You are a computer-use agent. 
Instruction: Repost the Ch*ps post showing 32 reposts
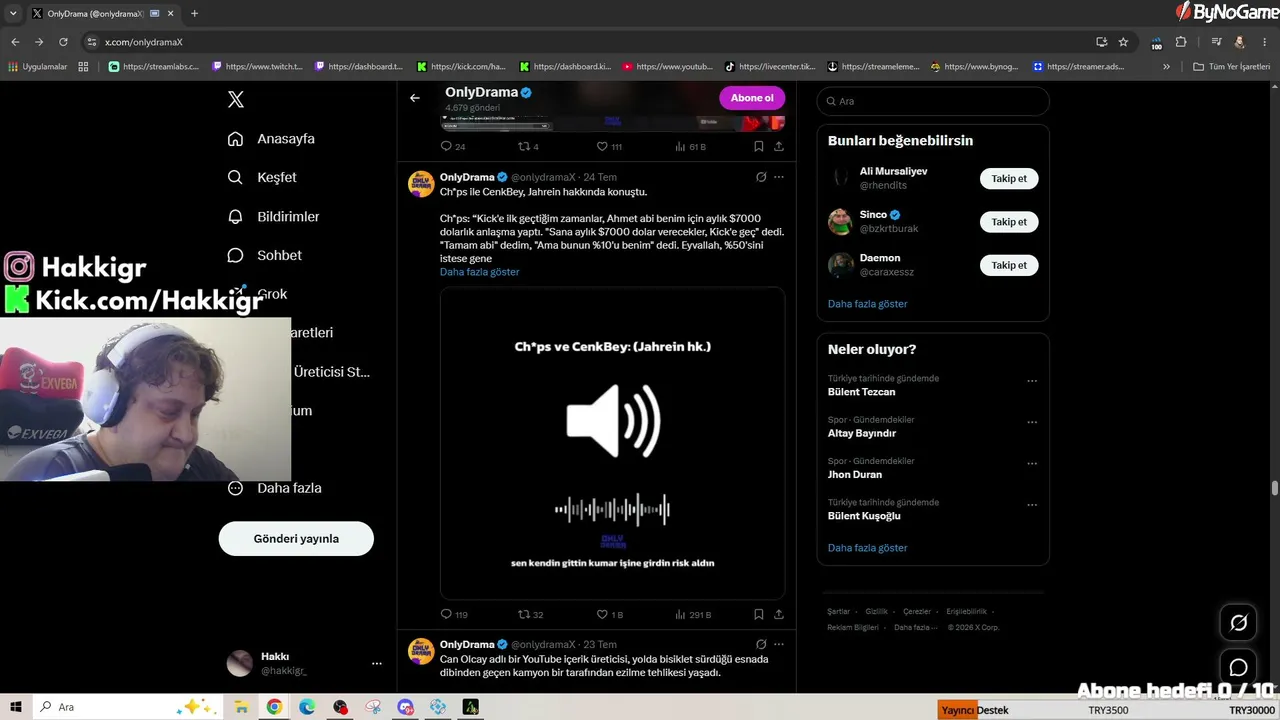(530, 614)
